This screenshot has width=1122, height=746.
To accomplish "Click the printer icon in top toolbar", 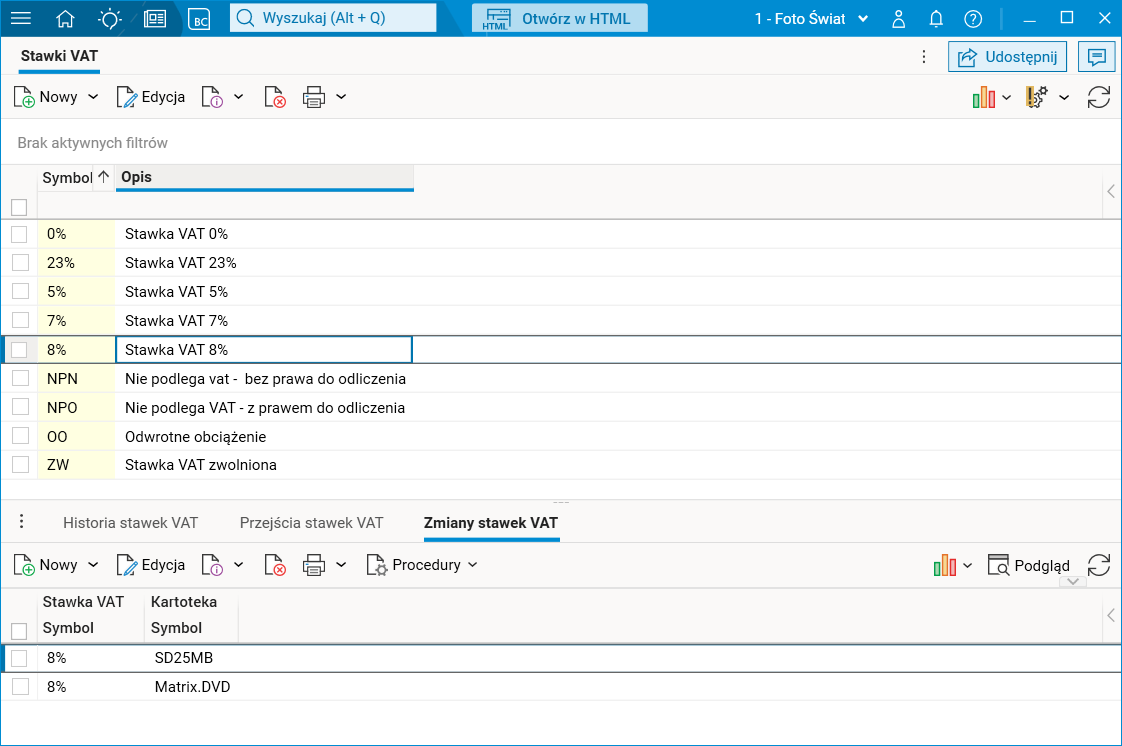I will tap(314, 97).
